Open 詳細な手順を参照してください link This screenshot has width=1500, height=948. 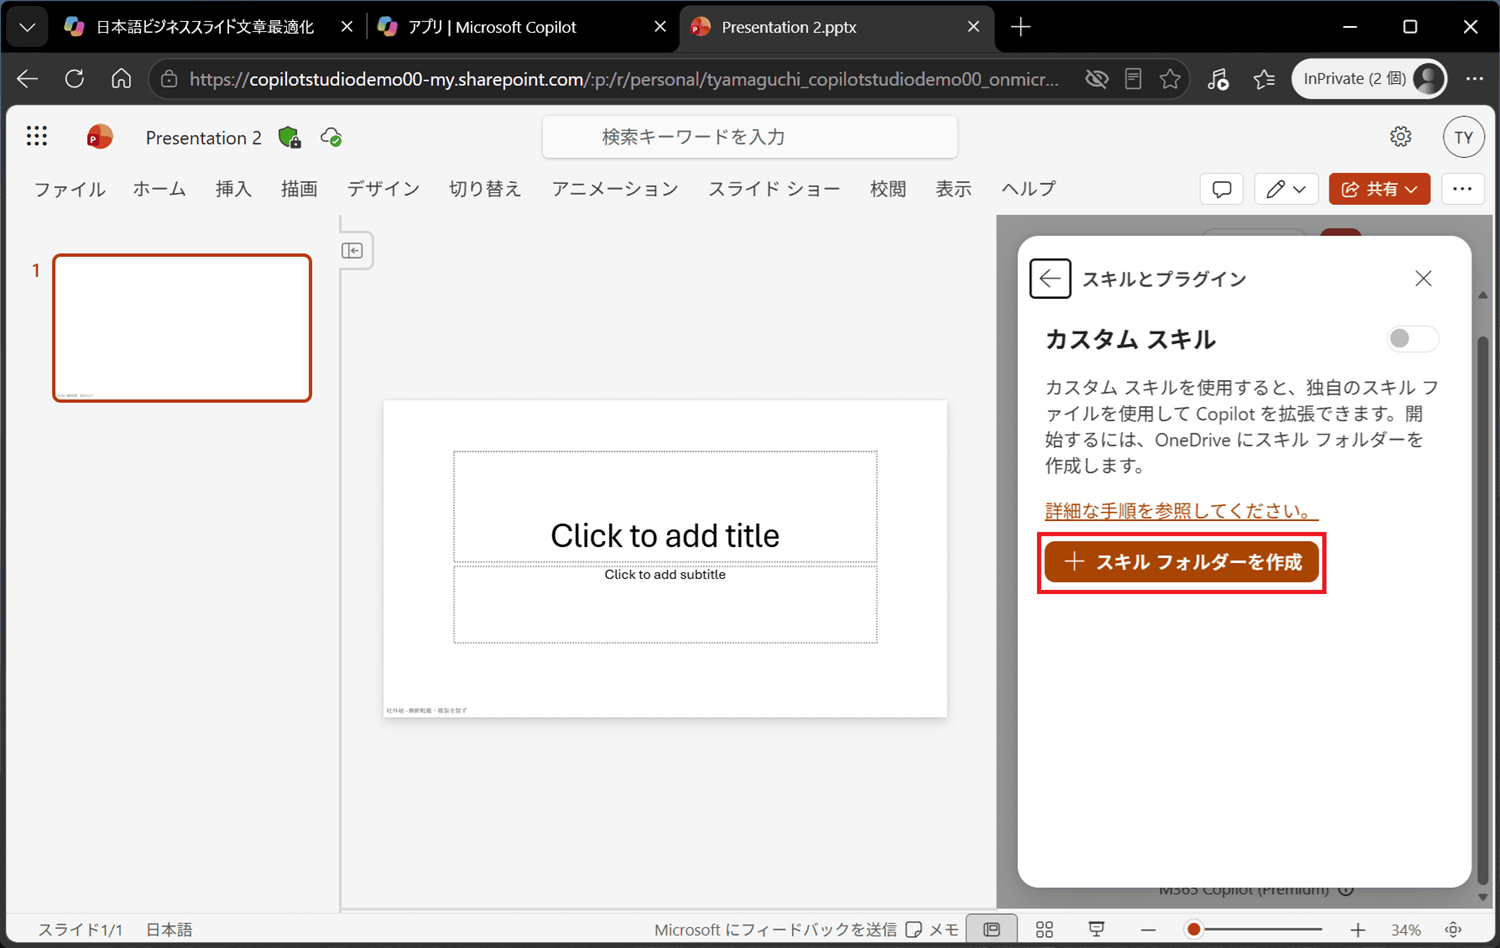(1181, 511)
